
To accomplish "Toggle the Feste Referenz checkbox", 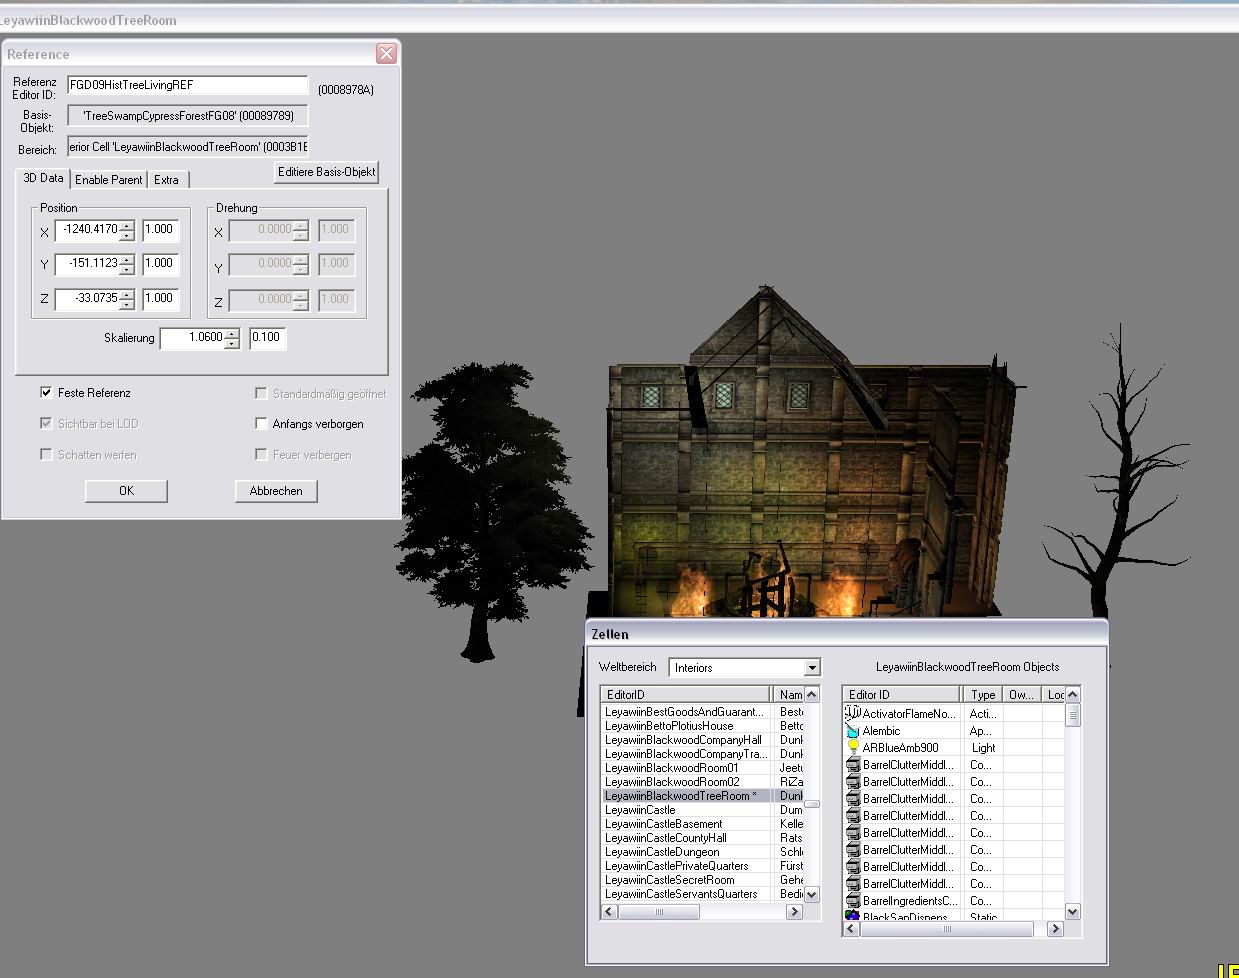I will [46, 393].
